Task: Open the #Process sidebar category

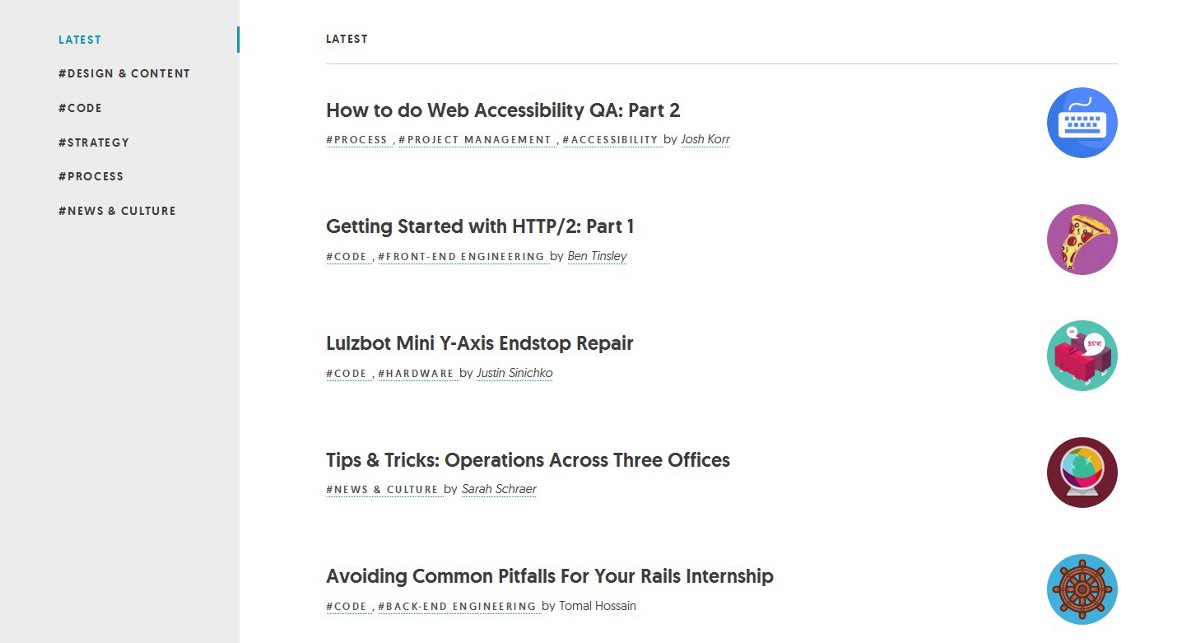Action: 91,177
